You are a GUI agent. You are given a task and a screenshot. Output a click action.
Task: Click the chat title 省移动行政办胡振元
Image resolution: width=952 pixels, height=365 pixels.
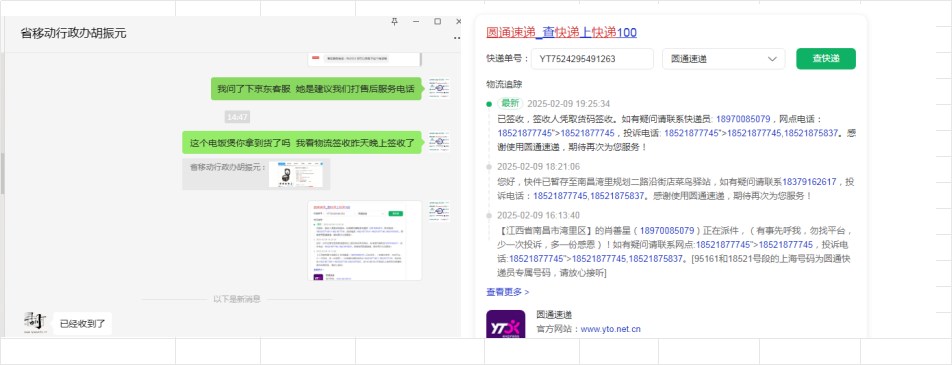click(73, 33)
